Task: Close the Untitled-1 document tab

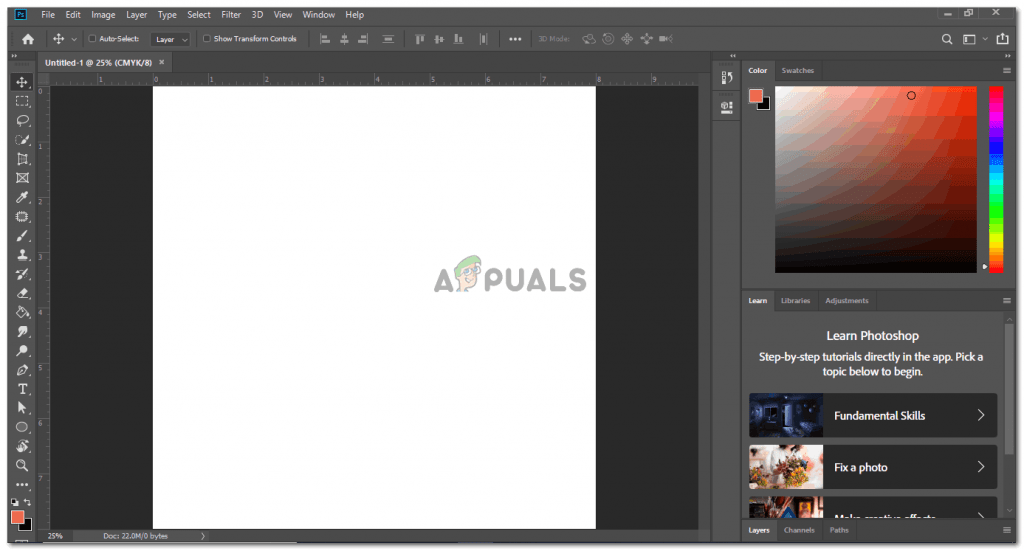Action: click(x=161, y=62)
